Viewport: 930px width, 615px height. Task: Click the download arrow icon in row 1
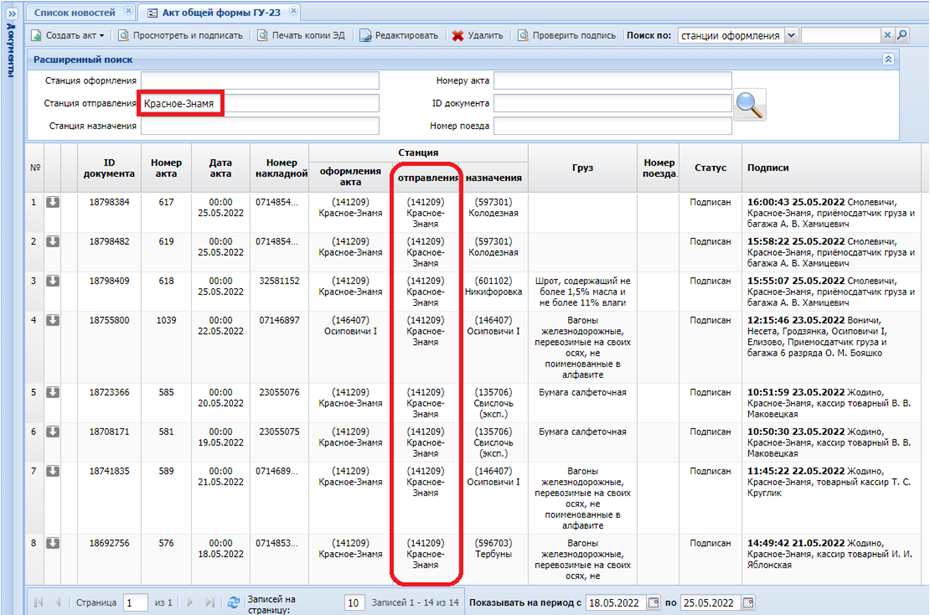click(53, 202)
